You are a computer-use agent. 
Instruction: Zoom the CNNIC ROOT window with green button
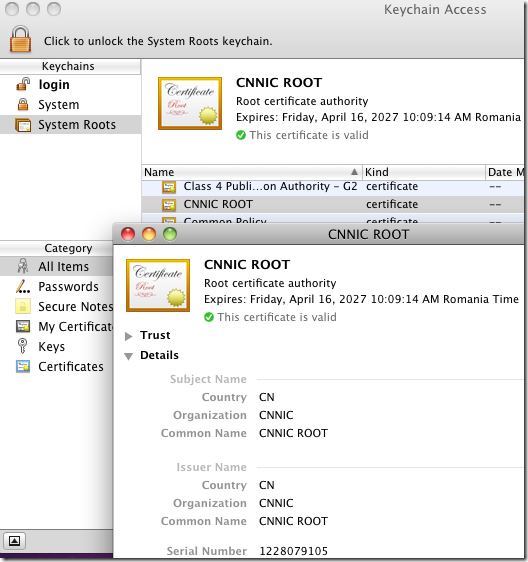[x=170, y=234]
